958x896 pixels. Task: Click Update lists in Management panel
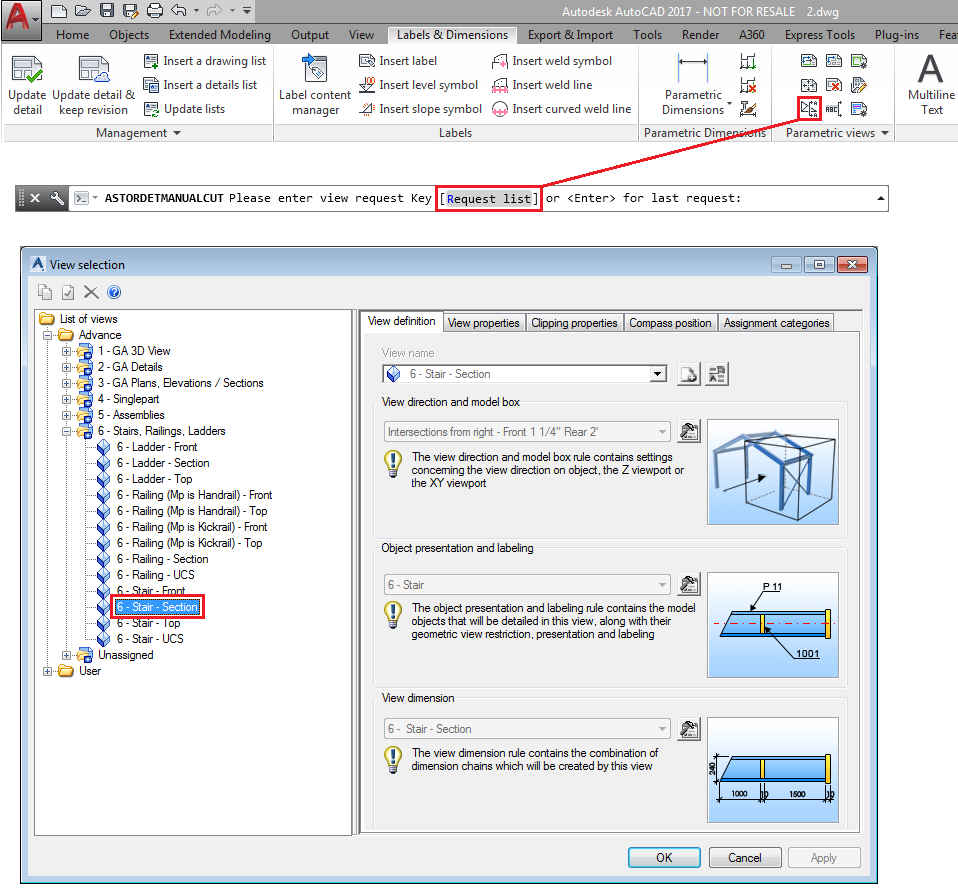pyautogui.click(x=185, y=109)
